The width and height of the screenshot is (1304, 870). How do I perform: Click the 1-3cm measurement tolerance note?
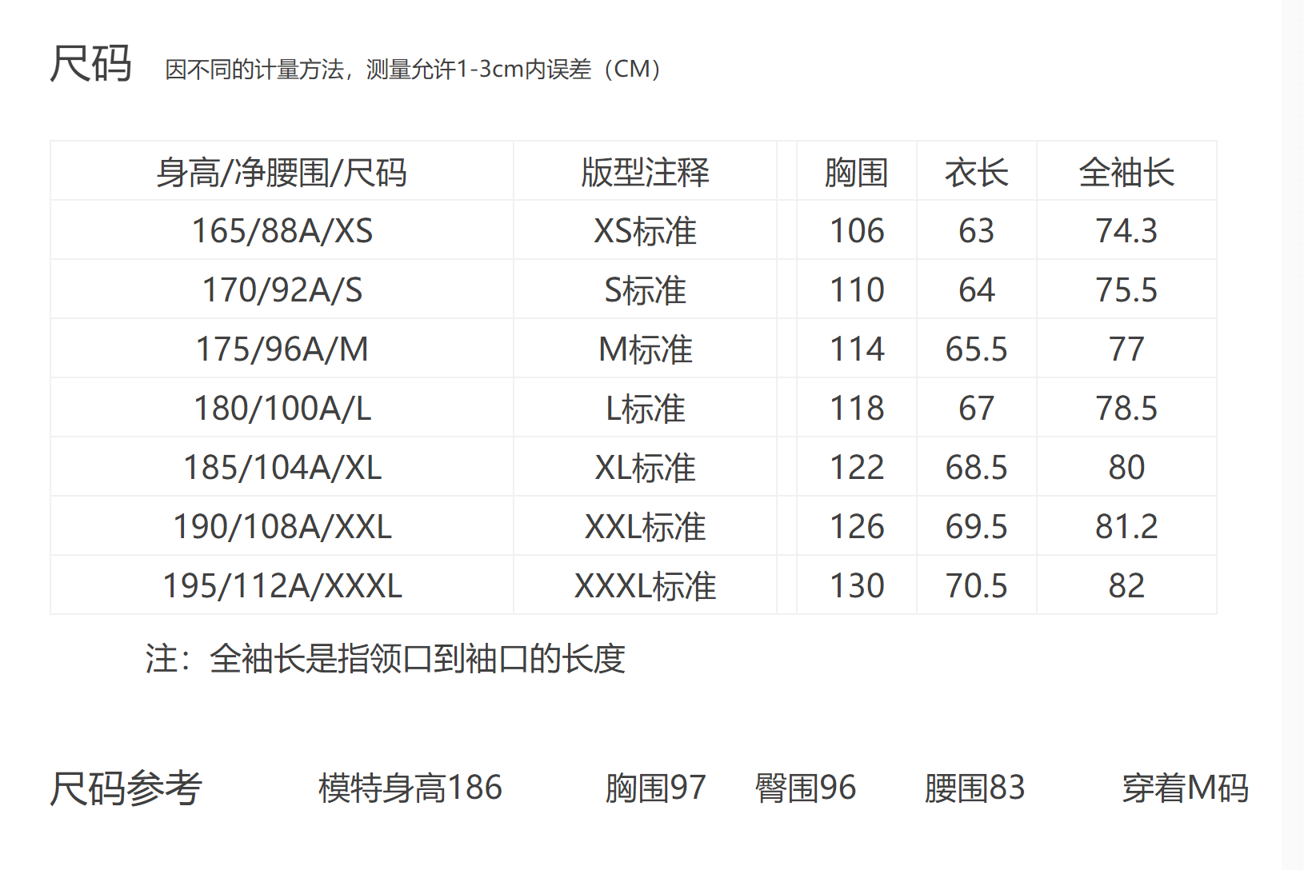tap(413, 70)
